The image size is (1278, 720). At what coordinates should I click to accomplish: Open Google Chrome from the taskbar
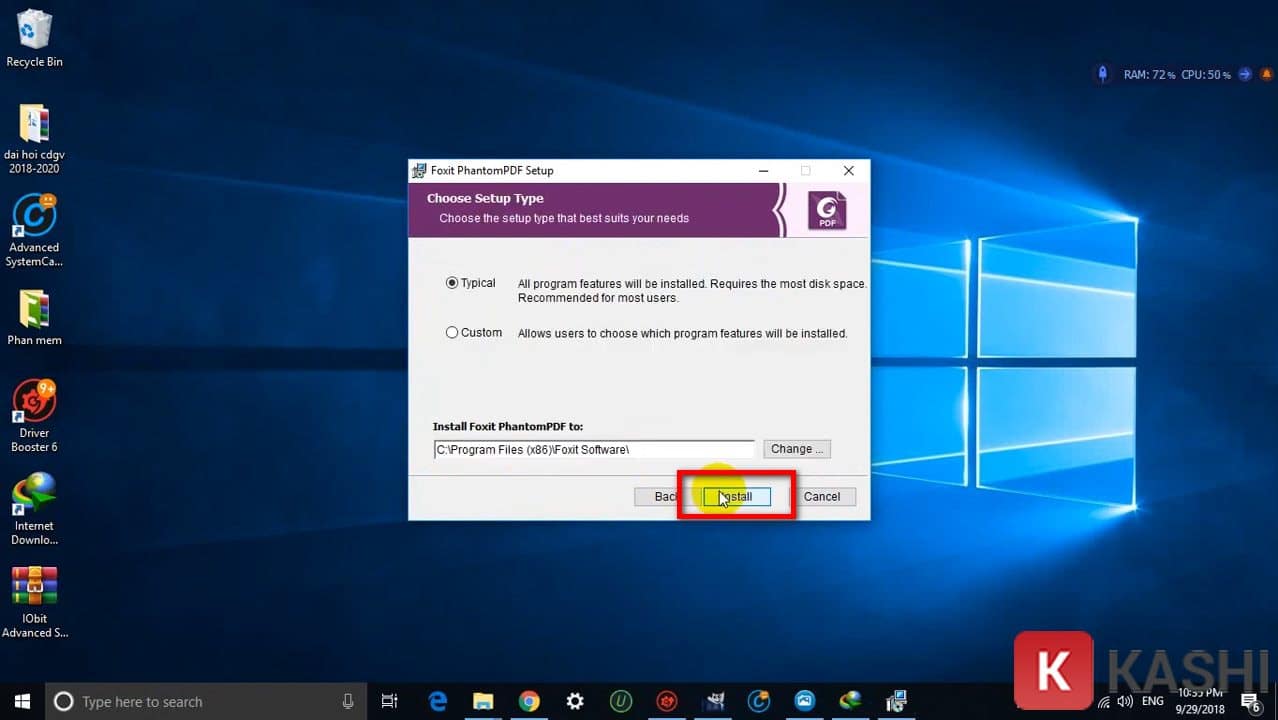tap(529, 701)
